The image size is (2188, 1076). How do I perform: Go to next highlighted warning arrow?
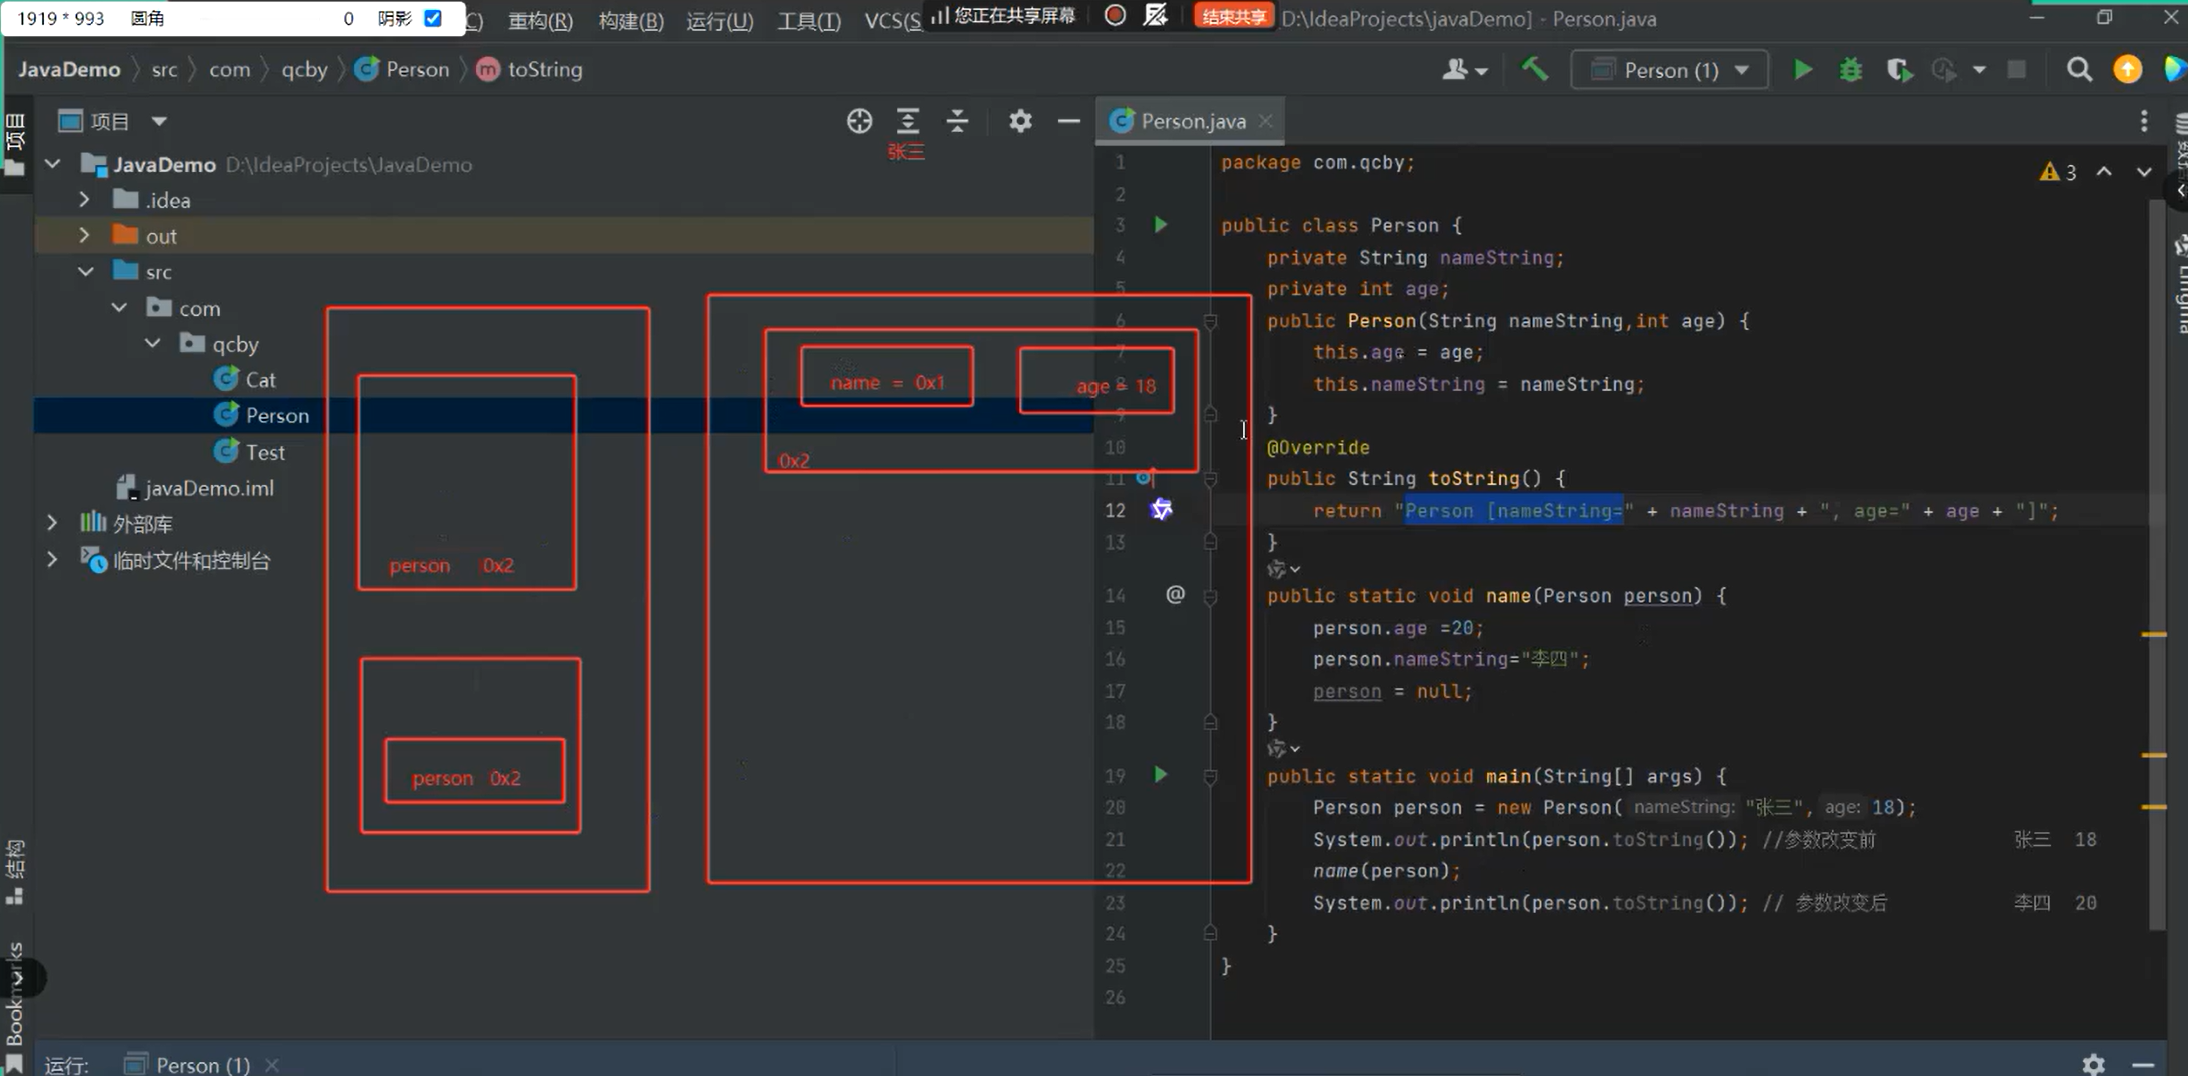[x=2144, y=172]
